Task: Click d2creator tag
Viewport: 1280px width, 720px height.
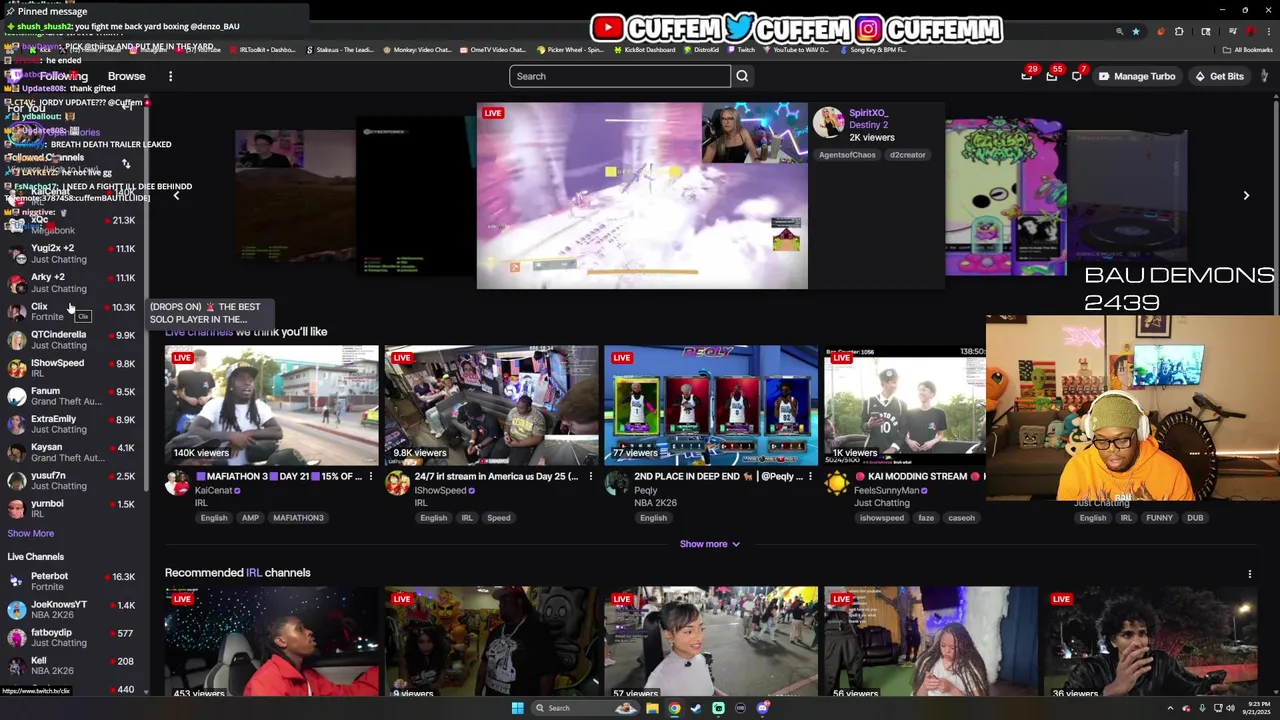Action: click(x=908, y=155)
